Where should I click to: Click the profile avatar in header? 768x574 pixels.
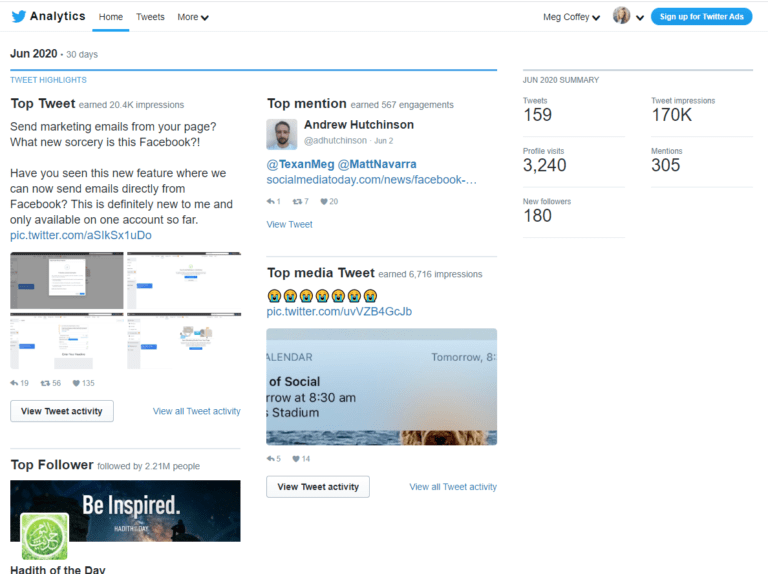point(622,16)
